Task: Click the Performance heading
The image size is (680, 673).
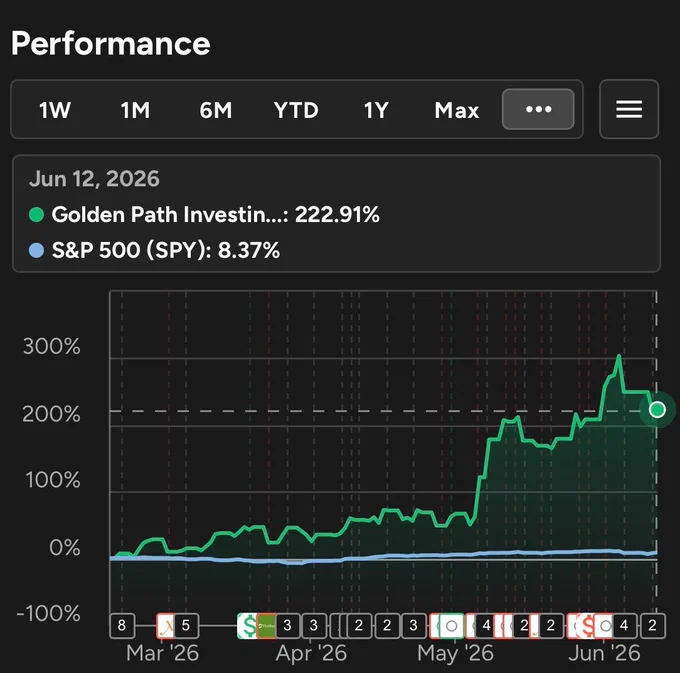Action: [111, 43]
